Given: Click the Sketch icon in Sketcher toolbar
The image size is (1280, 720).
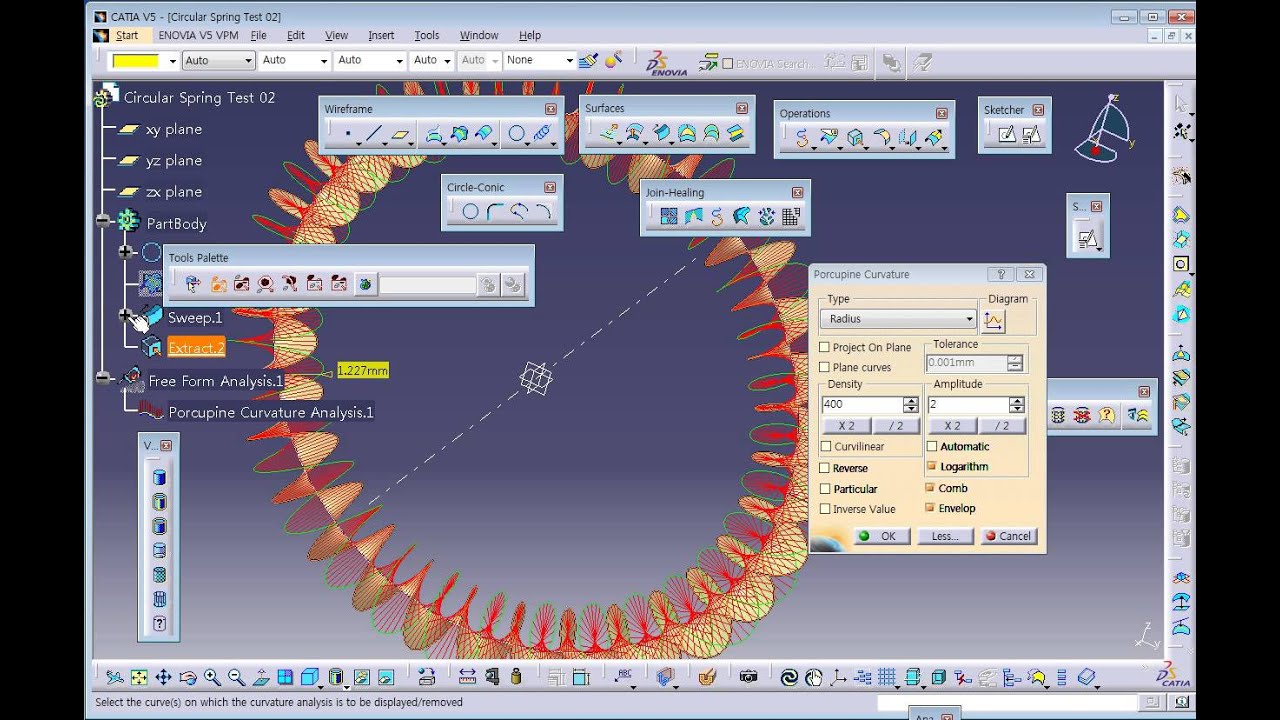Looking at the screenshot, I should (x=1006, y=134).
